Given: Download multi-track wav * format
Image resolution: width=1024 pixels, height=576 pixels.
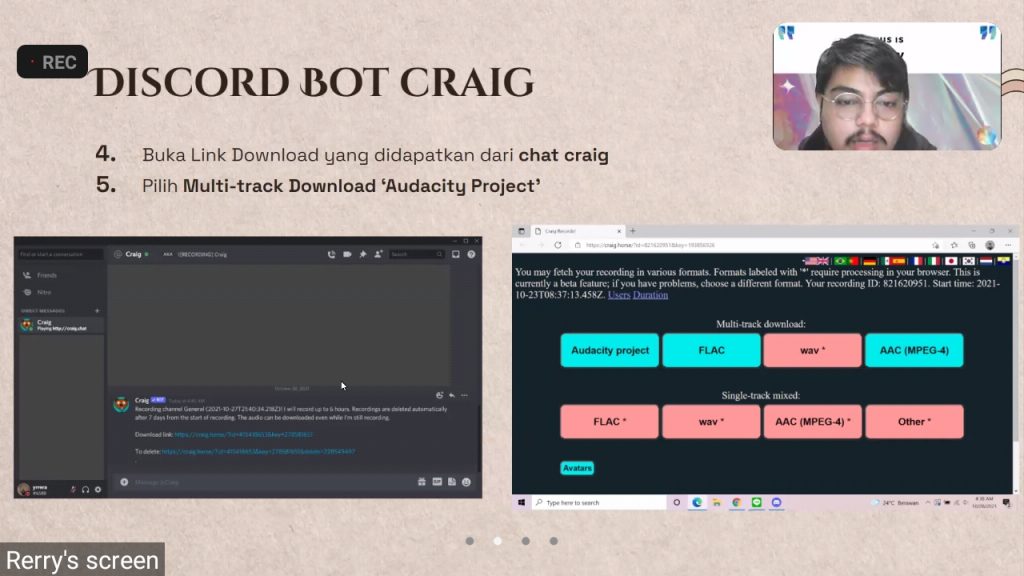Looking at the screenshot, I should 812,350.
